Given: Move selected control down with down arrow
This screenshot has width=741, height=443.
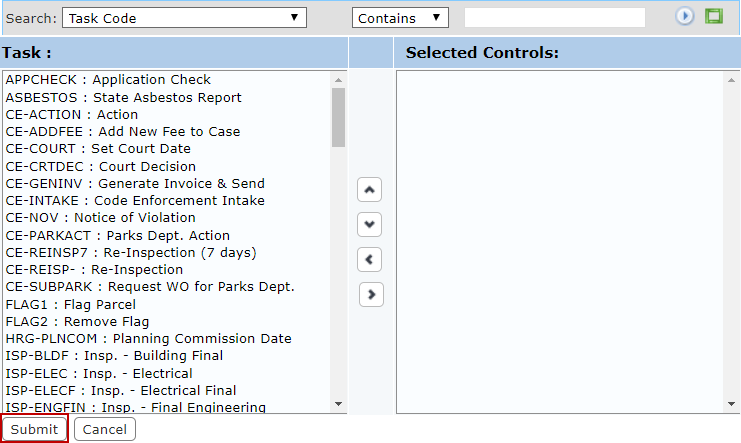Looking at the screenshot, I should tap(370, 224).
